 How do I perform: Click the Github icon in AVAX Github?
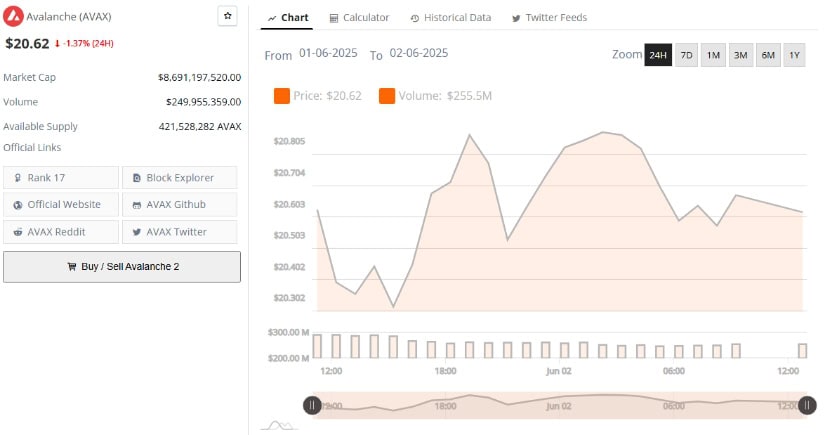click(136, 205)
